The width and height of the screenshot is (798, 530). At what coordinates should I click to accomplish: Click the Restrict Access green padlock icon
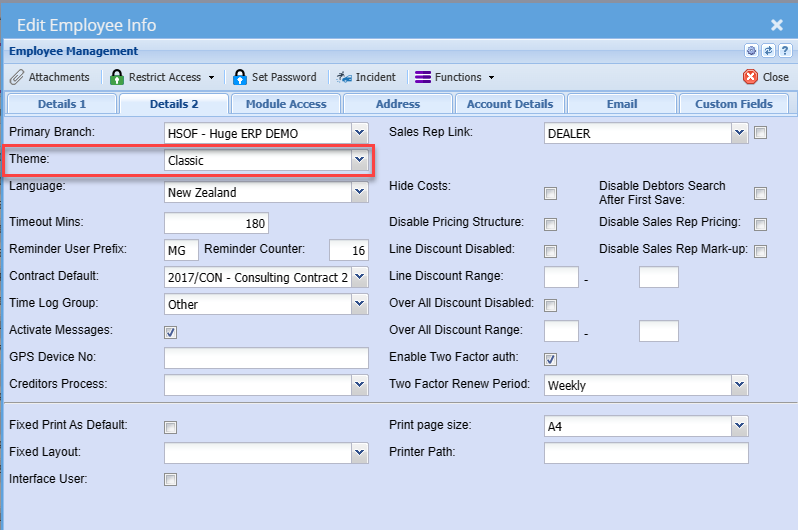coord(117,77)
